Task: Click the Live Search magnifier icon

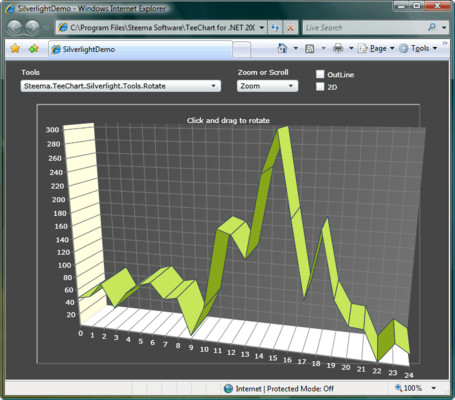Action: tap(432, 27)
